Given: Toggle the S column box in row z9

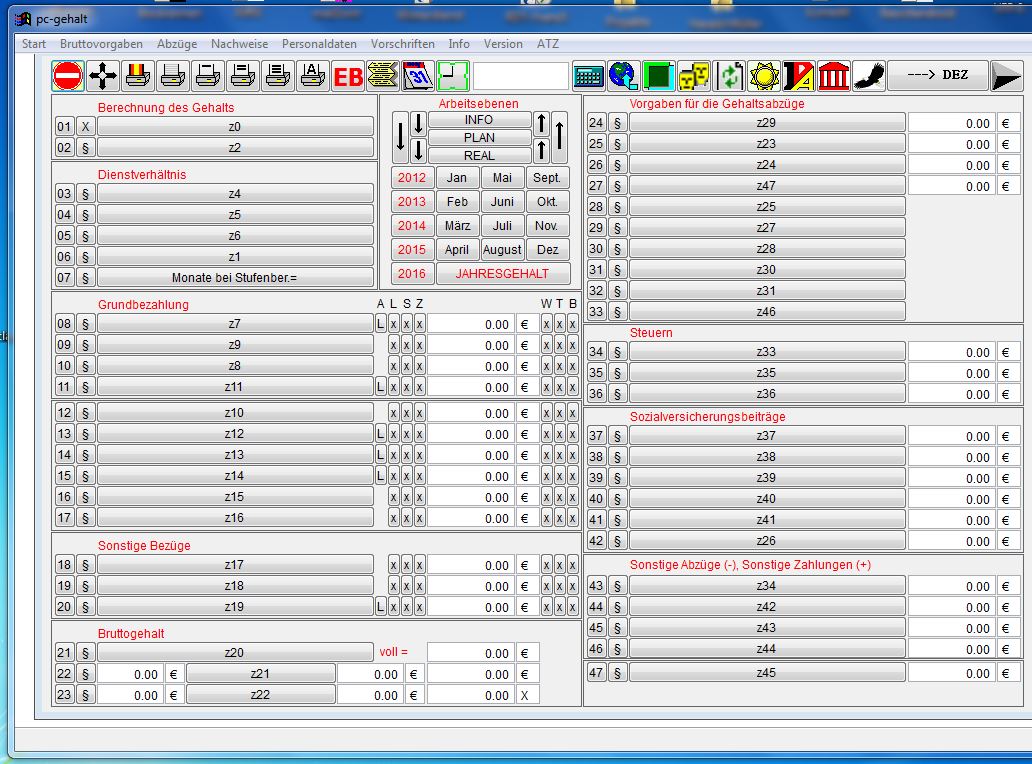Looking at the screenshot, I should click(407, 345).
